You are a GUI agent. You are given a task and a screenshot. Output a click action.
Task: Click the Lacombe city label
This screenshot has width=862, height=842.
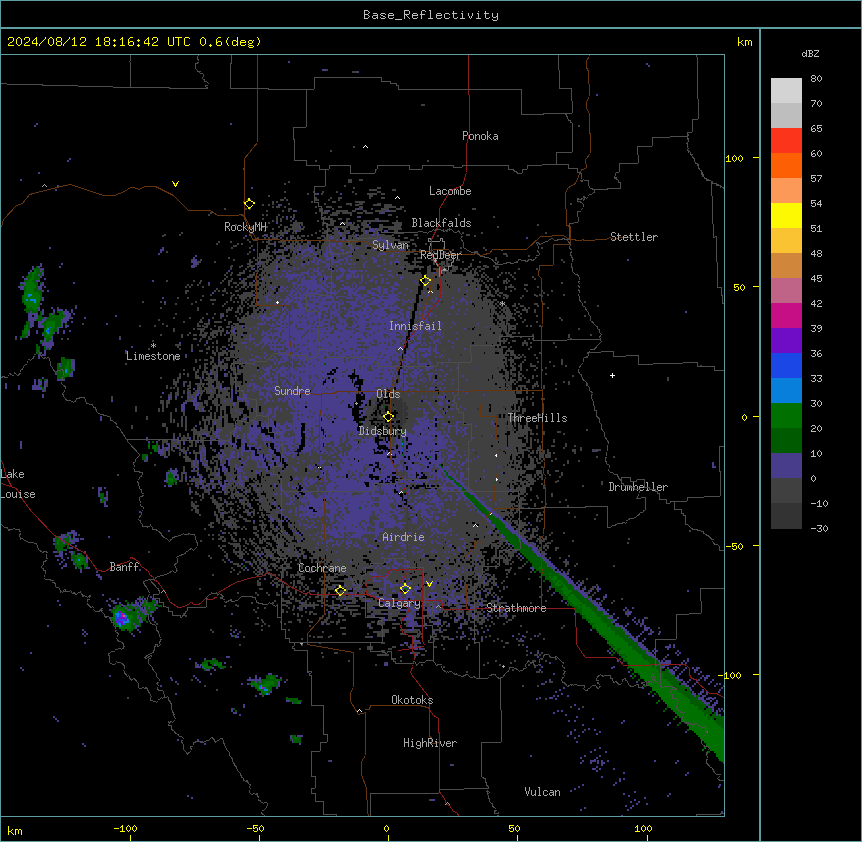pos(450,191)
